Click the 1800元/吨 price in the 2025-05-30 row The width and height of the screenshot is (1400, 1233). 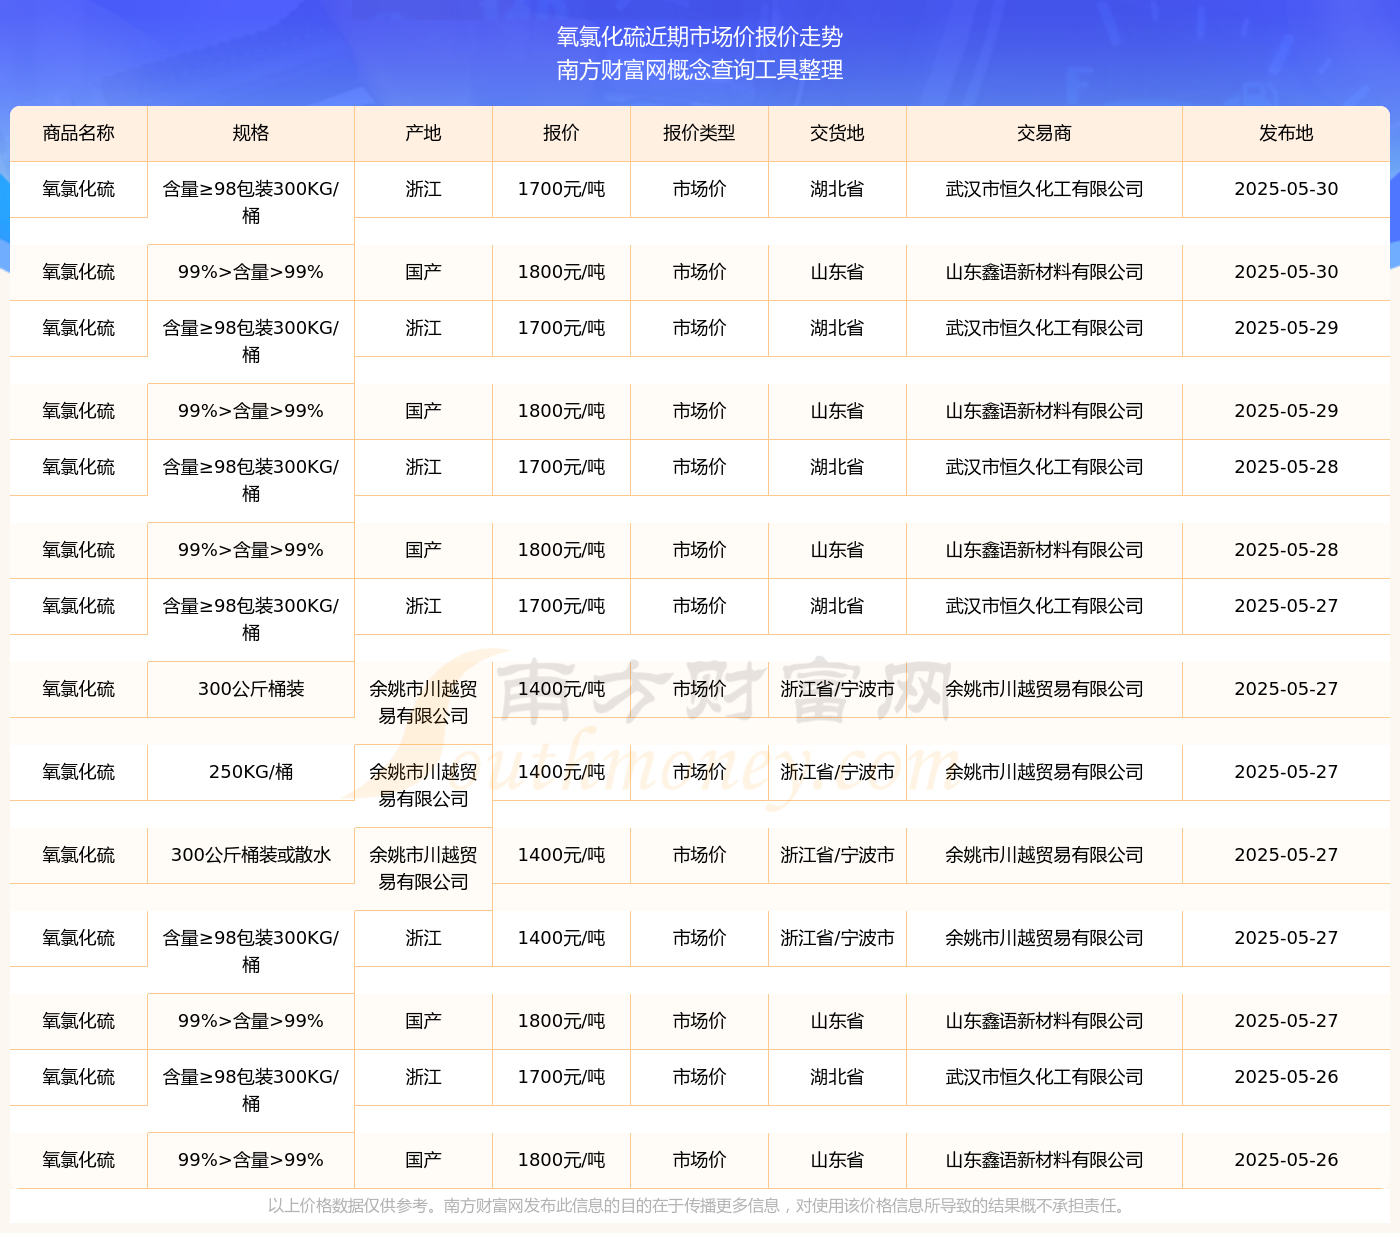(562, 272)
